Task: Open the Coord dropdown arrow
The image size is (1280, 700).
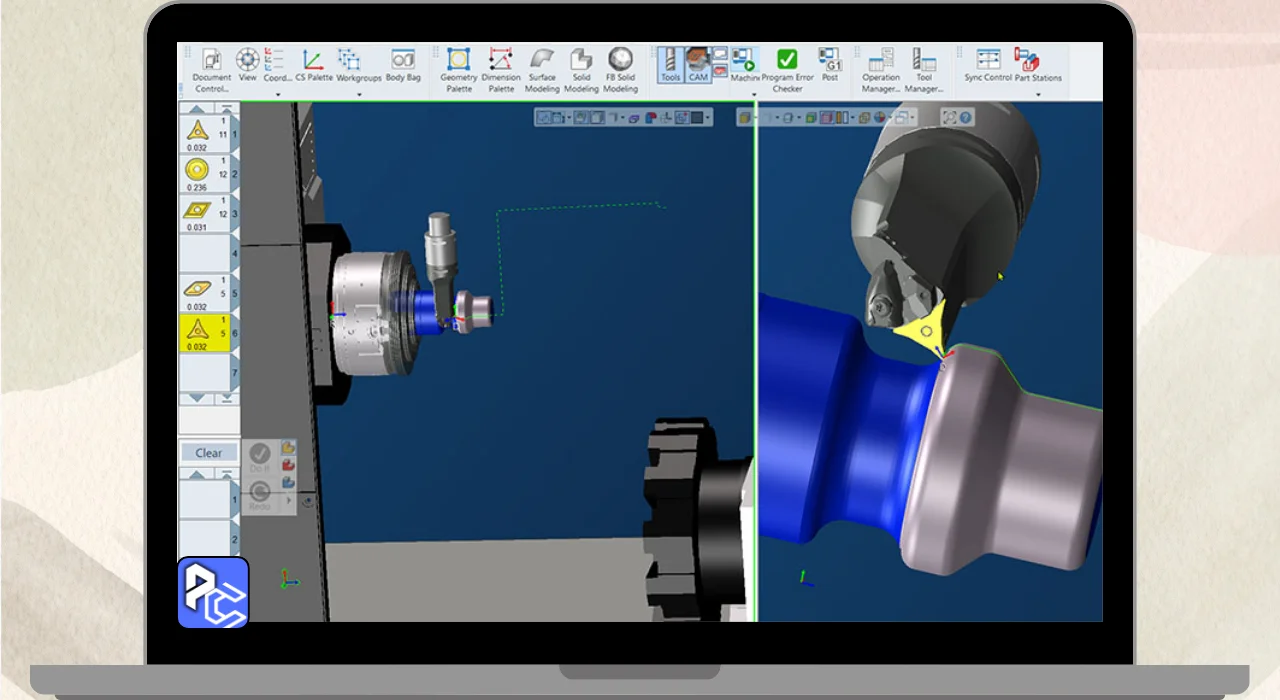Action: coord(277,95)
